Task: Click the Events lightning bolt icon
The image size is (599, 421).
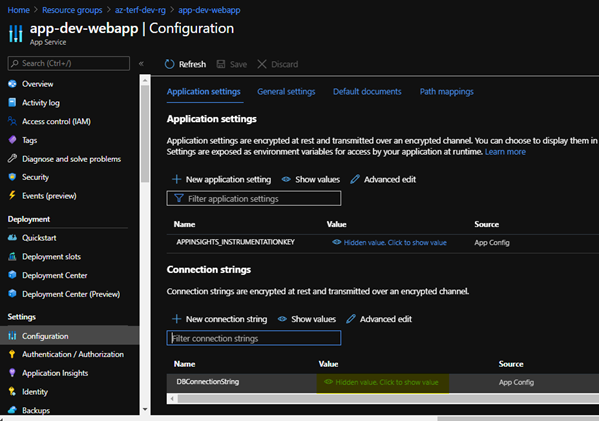Action: (x=12, y=195)
